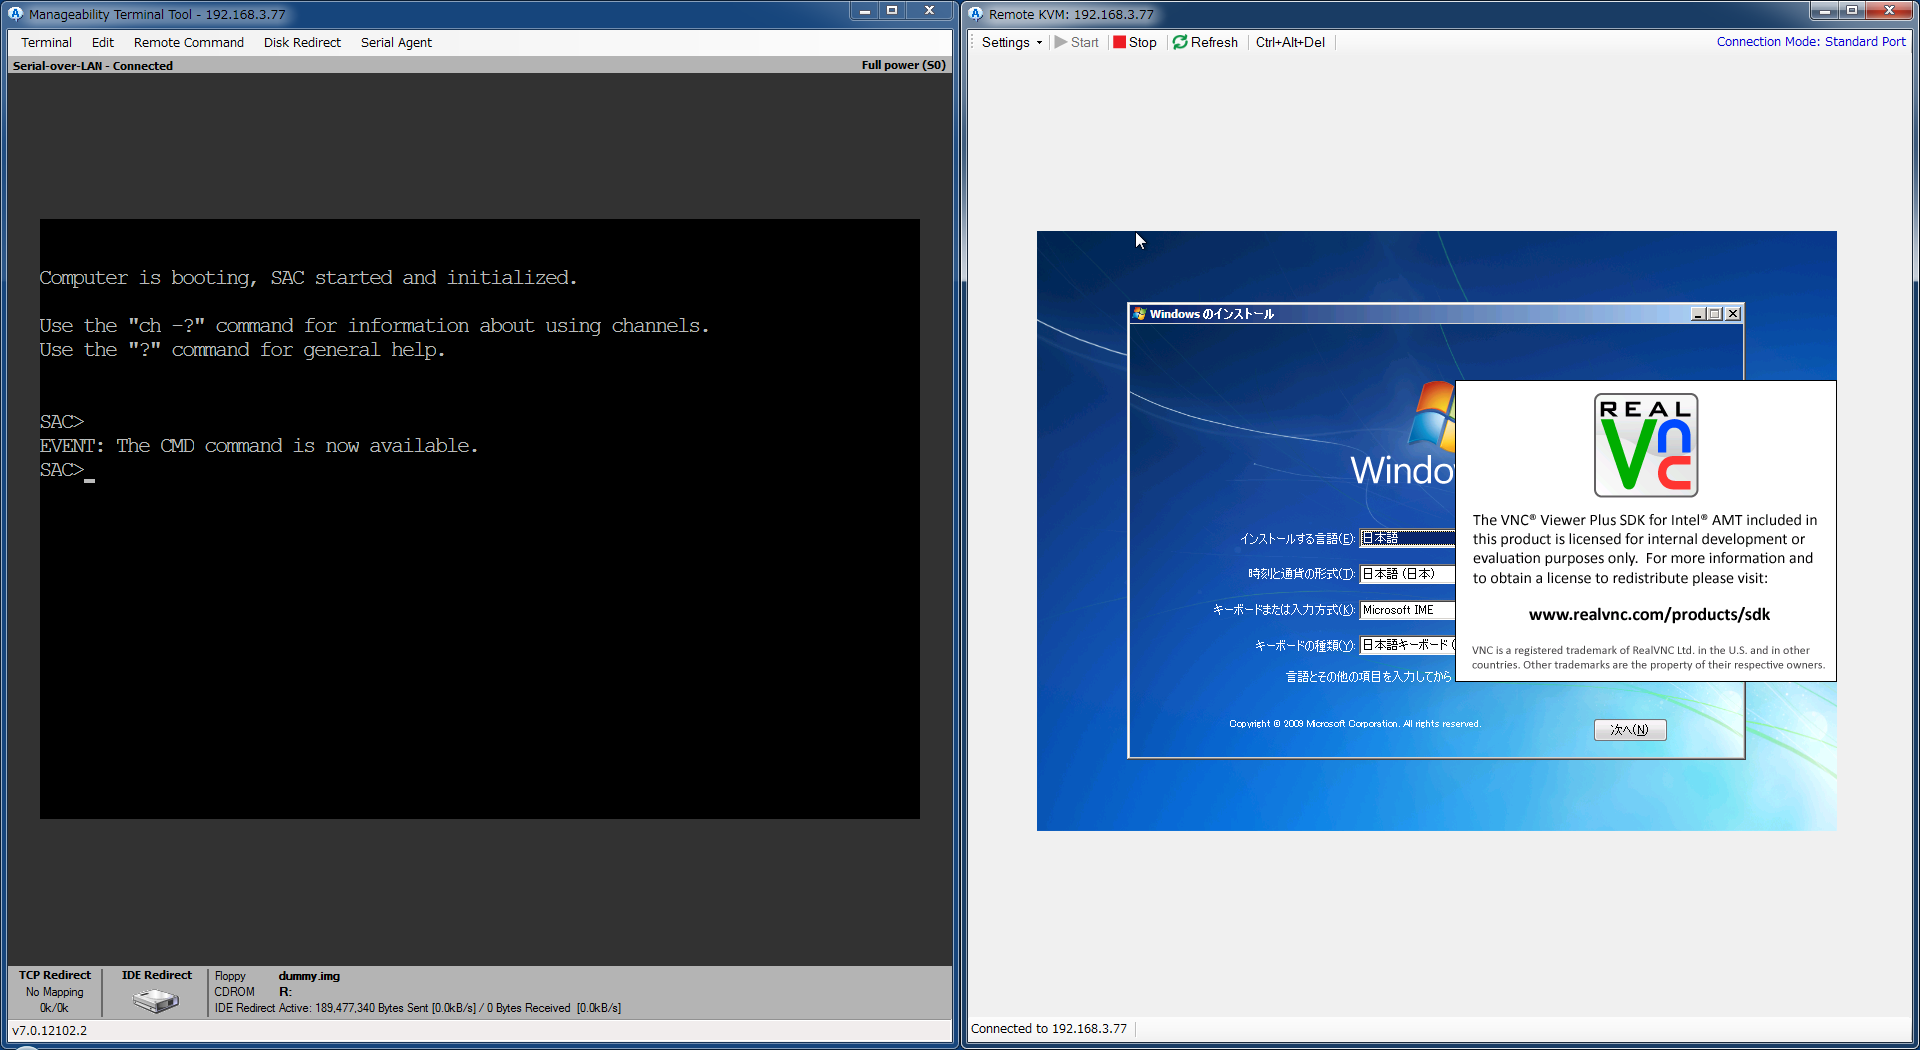Minimize the Windows install dialog
1920x1050 pixels.
tap(1698, 314)
